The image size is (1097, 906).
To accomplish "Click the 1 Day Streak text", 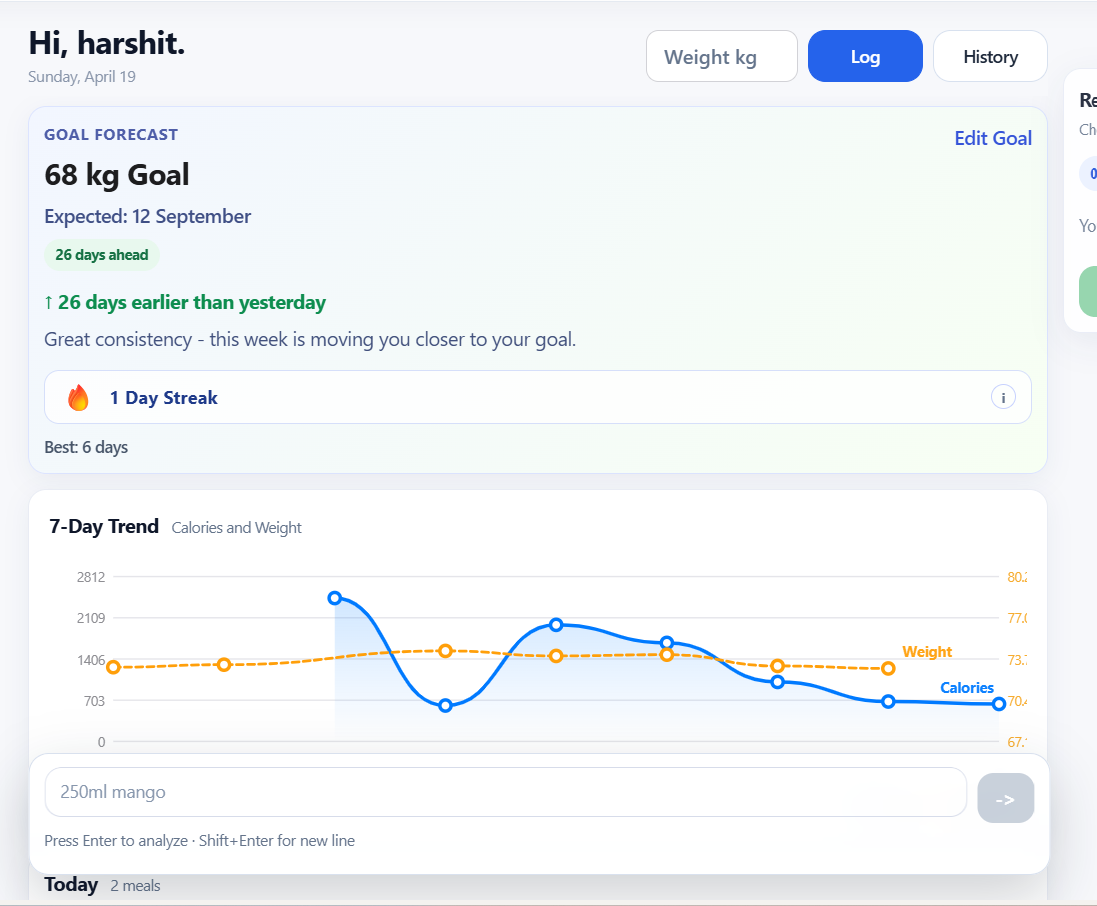I will point(163,398).
